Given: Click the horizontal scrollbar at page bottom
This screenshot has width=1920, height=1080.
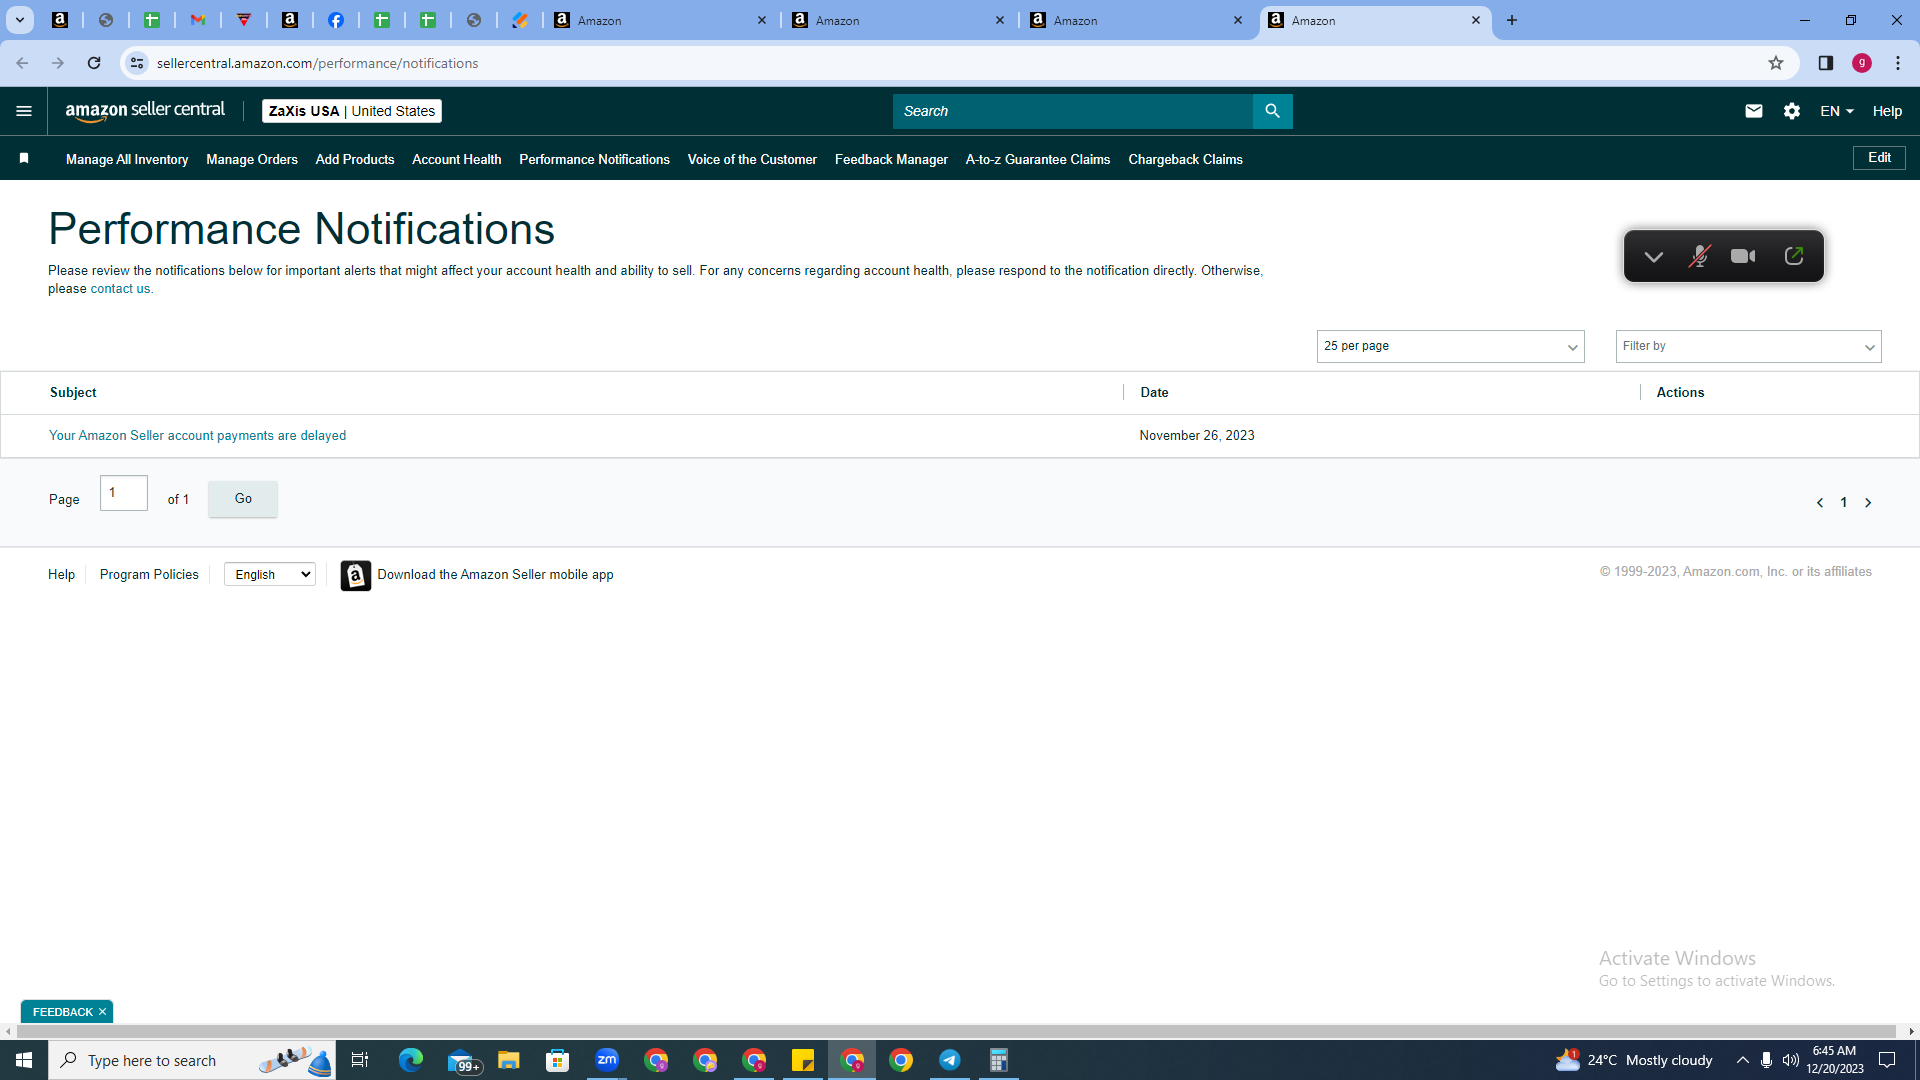Looking at the screenshot, I should [x=956, y=1031].
